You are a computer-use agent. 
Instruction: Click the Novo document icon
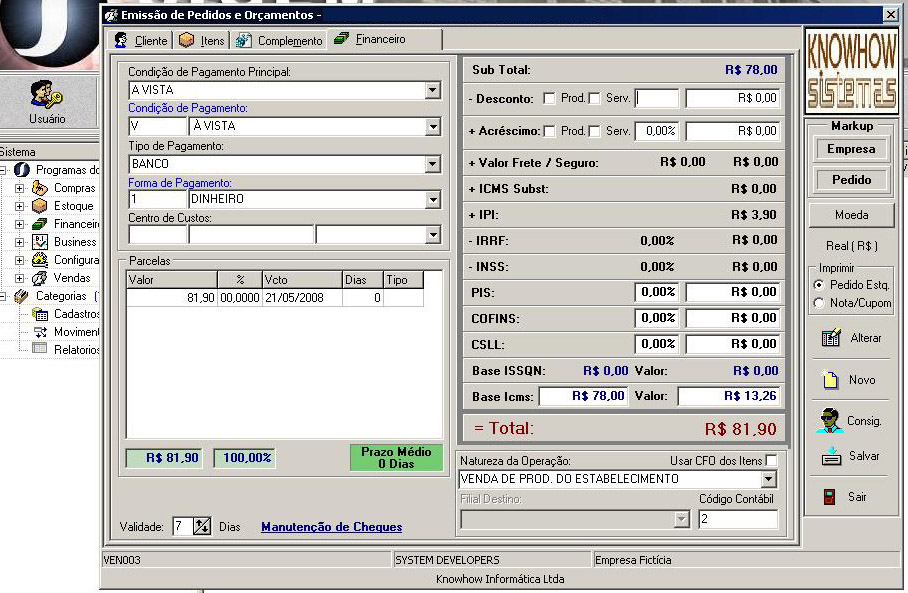[830, 380]
